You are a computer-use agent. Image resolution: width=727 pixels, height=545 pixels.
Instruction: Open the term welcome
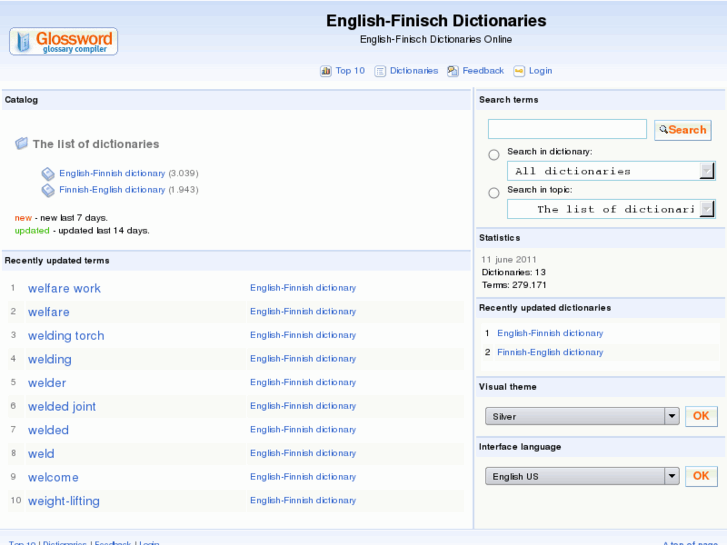click(x=53, y=478)
